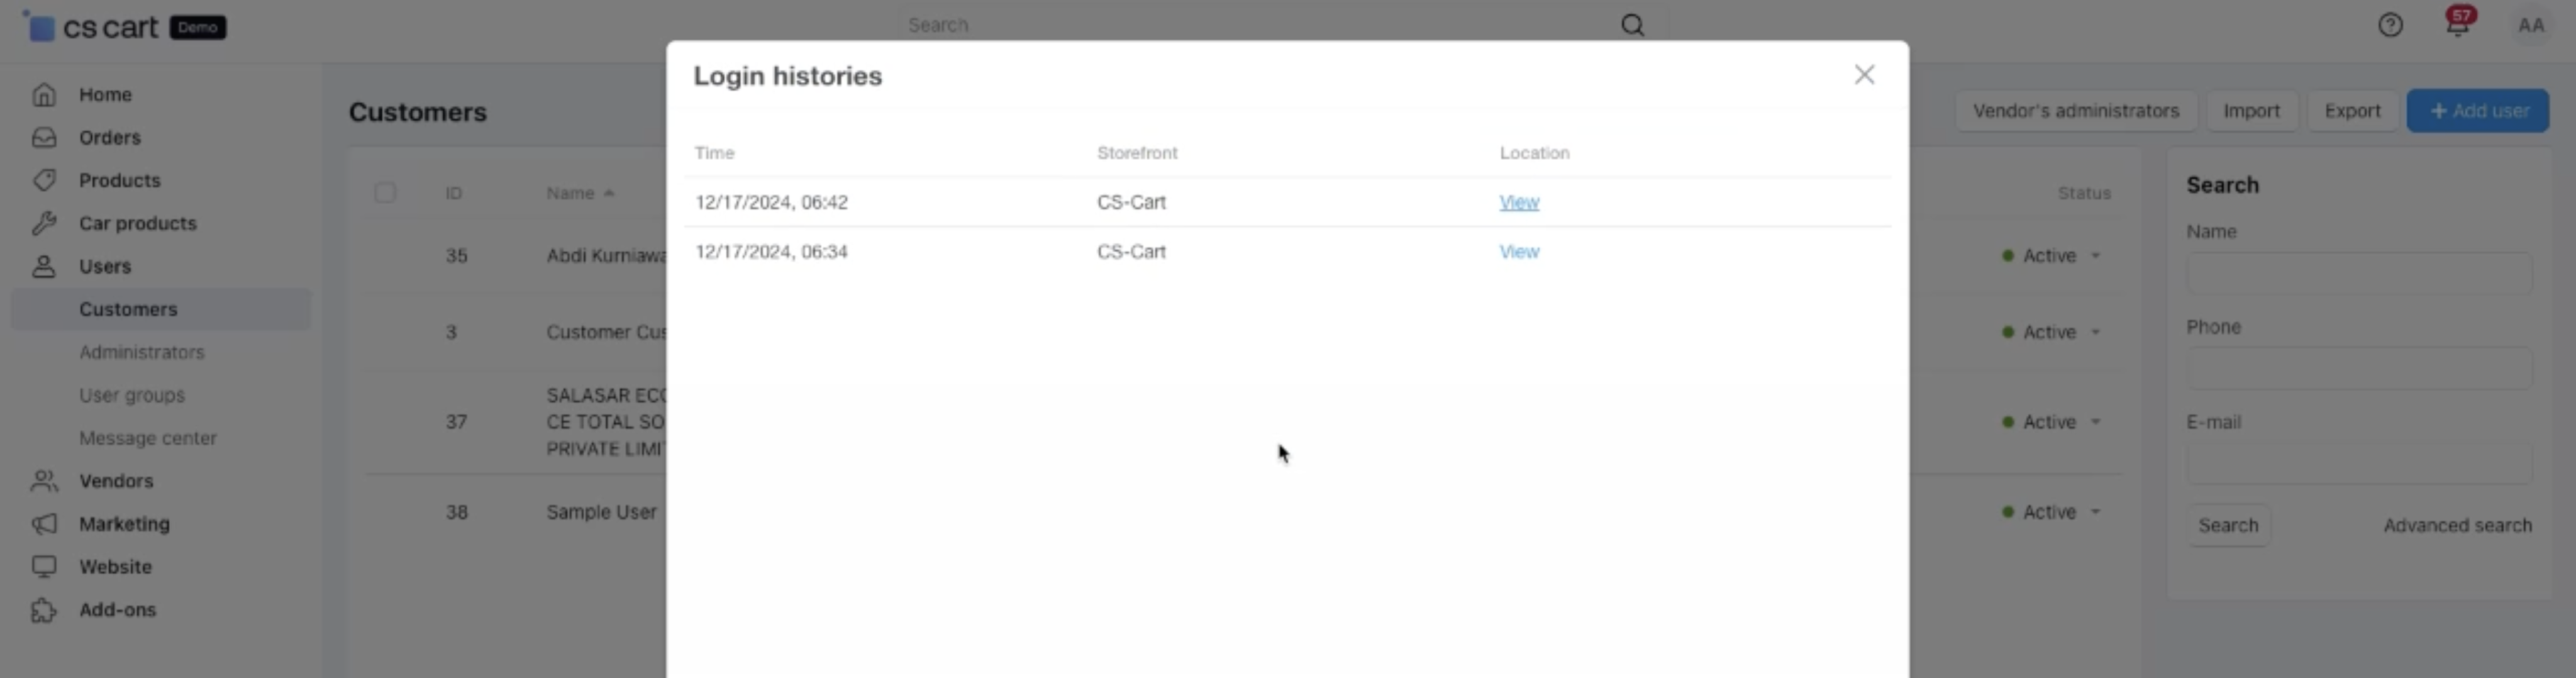Open the notifications bell icon
Image resolution: width=2576 pixels, height=678 pixels.
2457,25
